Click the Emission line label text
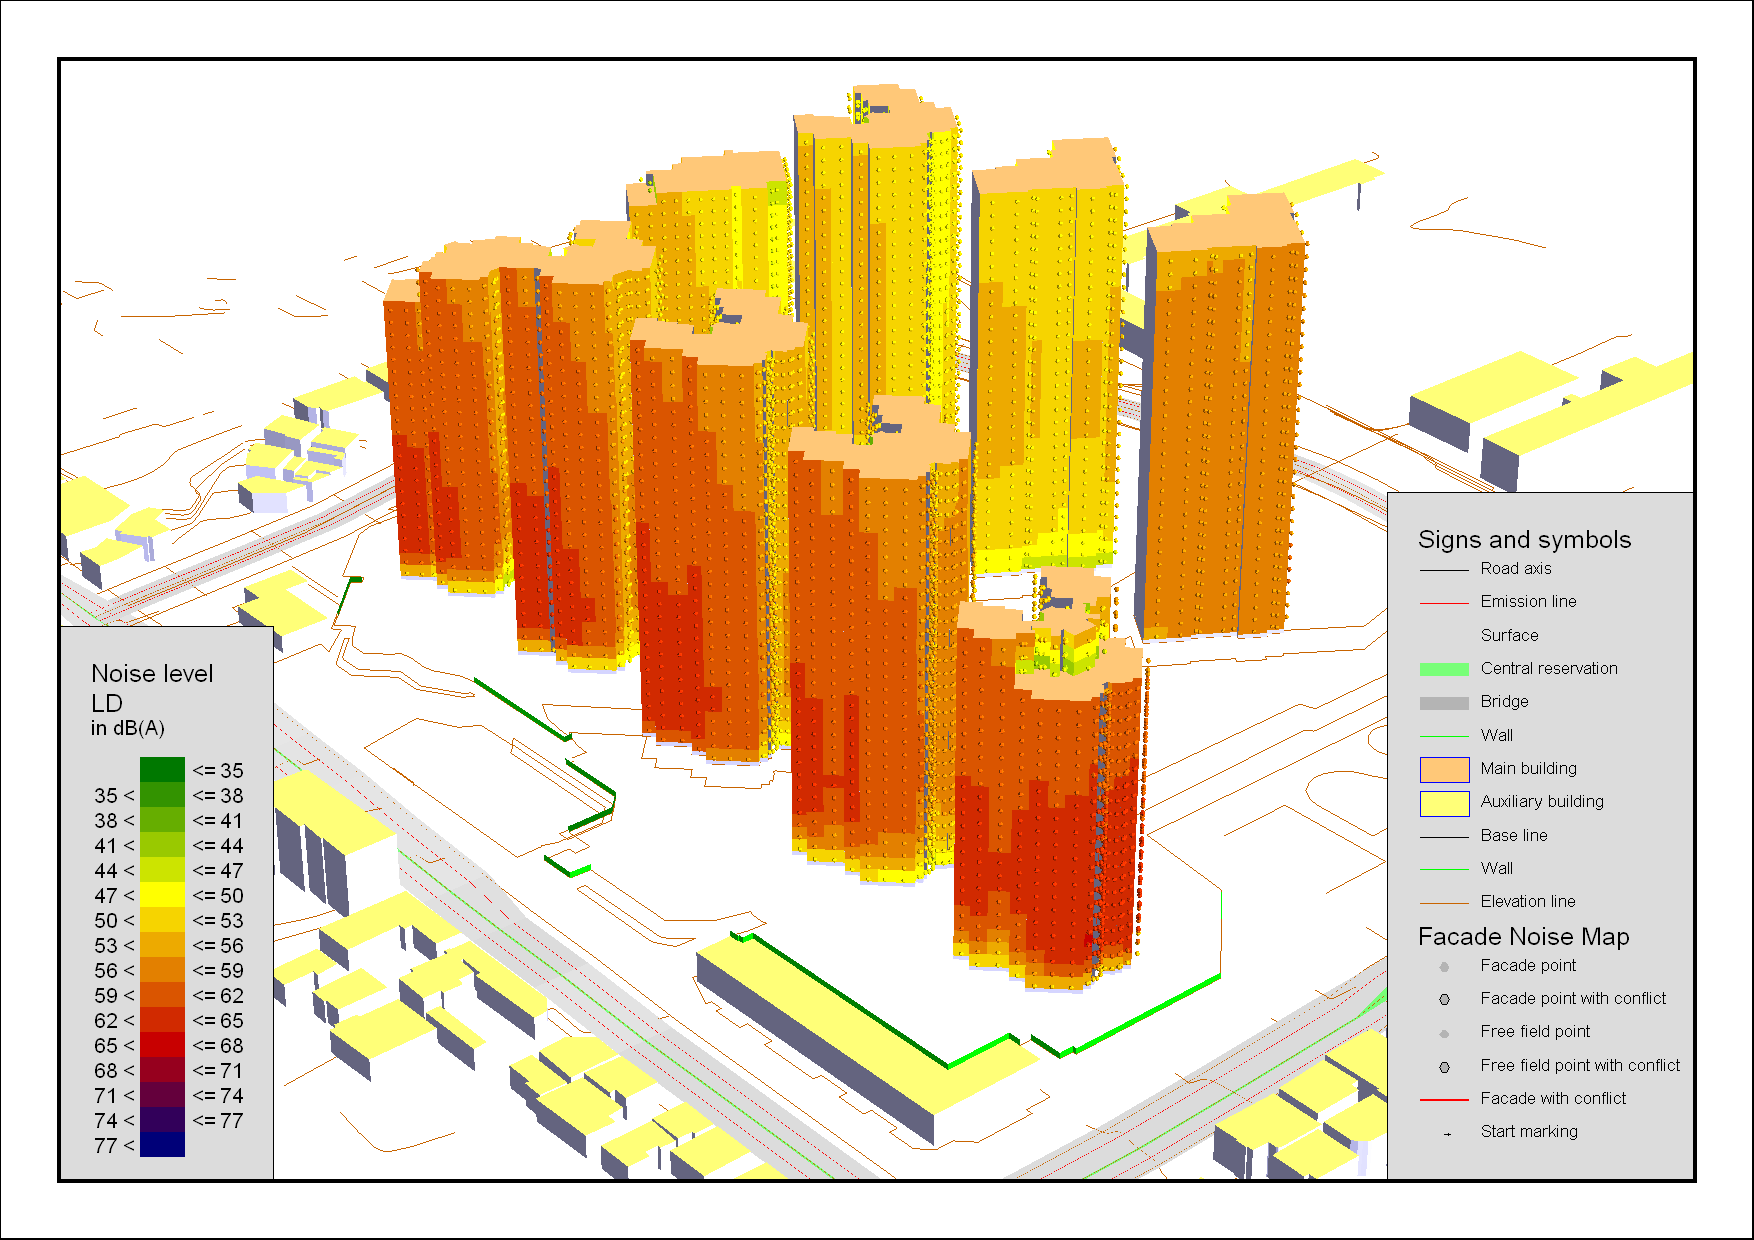 (1528, 601)
